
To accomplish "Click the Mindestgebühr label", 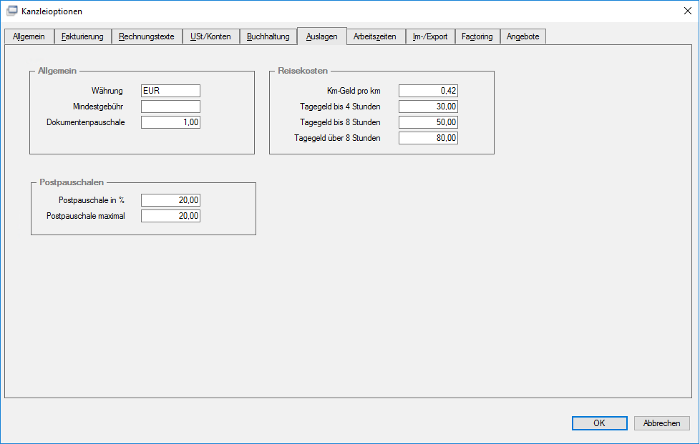I will (98, 106).
